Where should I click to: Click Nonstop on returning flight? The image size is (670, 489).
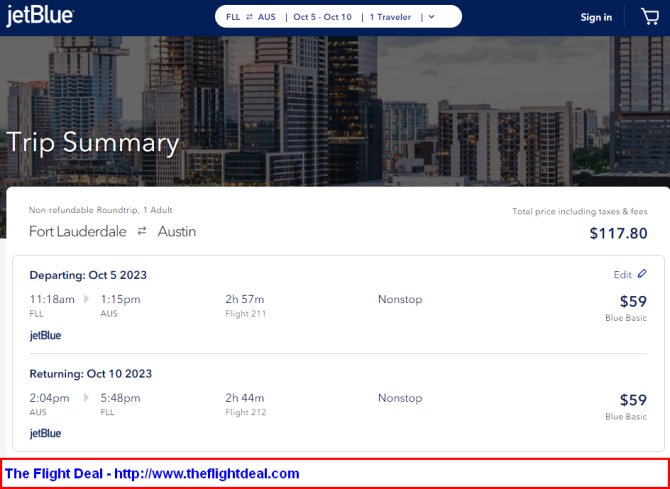point(400,398)
